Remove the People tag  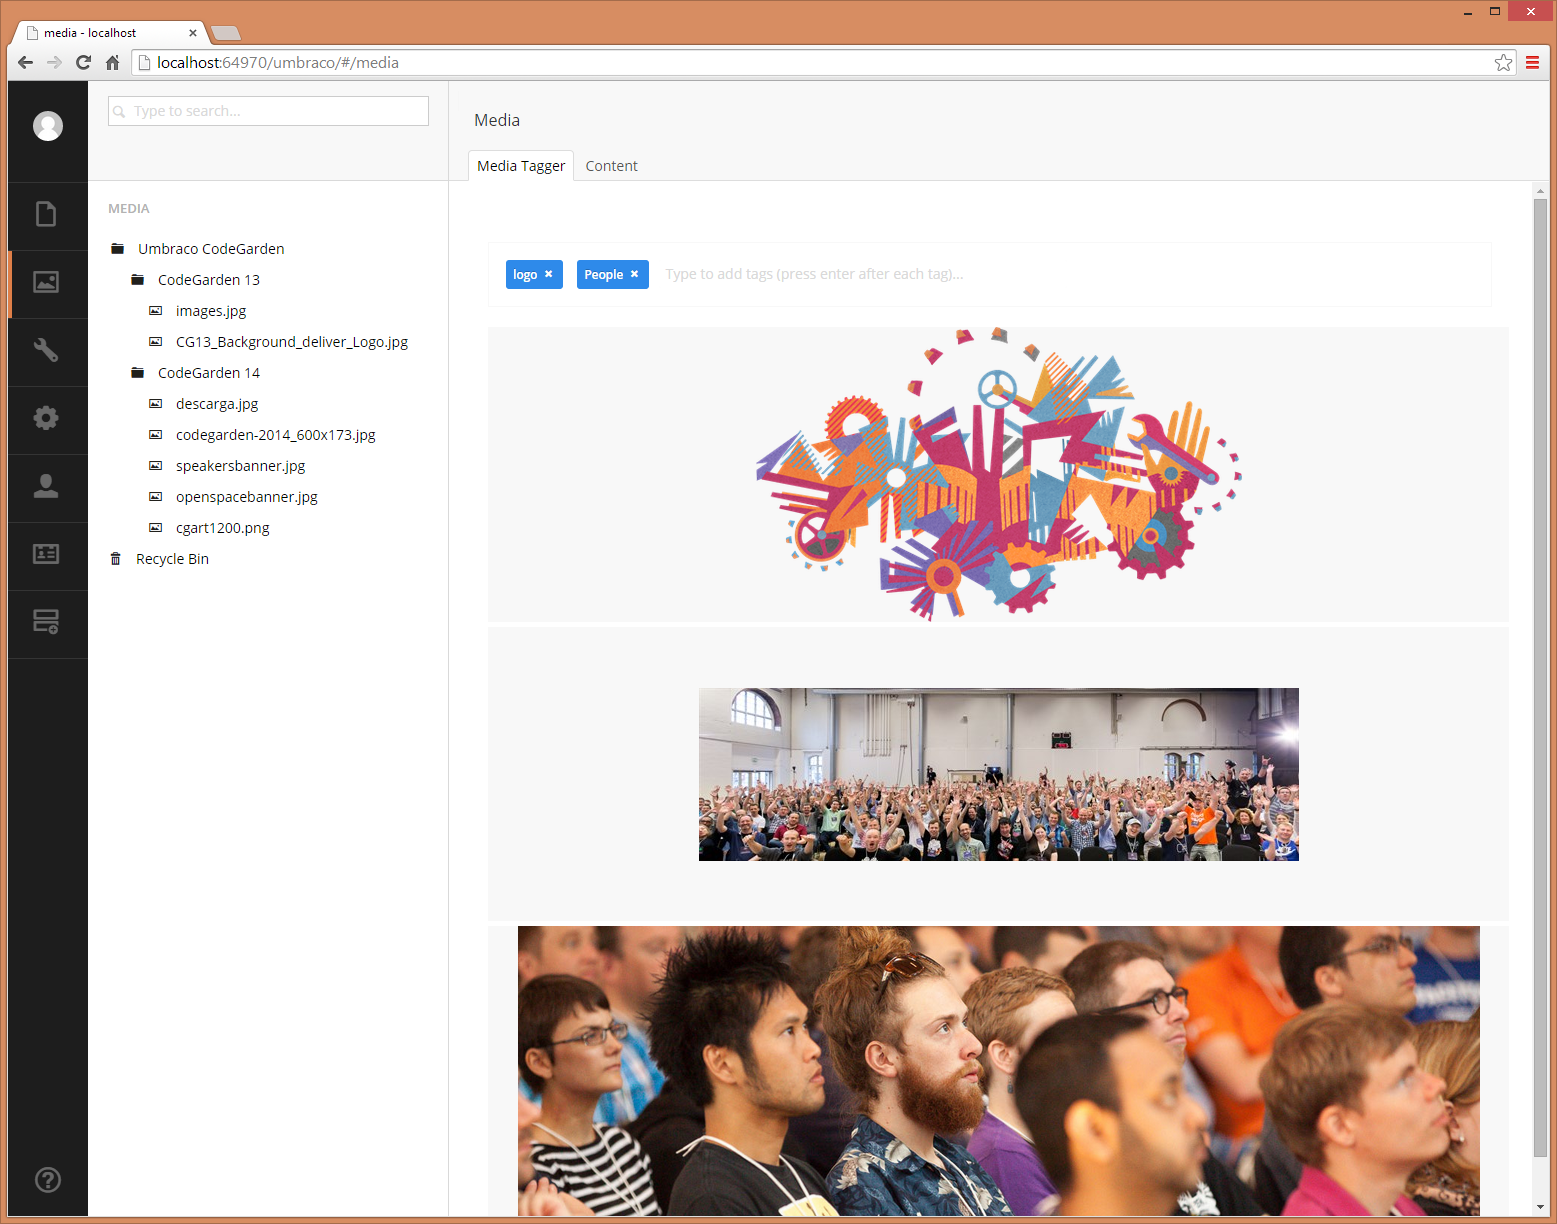[634, 274]
